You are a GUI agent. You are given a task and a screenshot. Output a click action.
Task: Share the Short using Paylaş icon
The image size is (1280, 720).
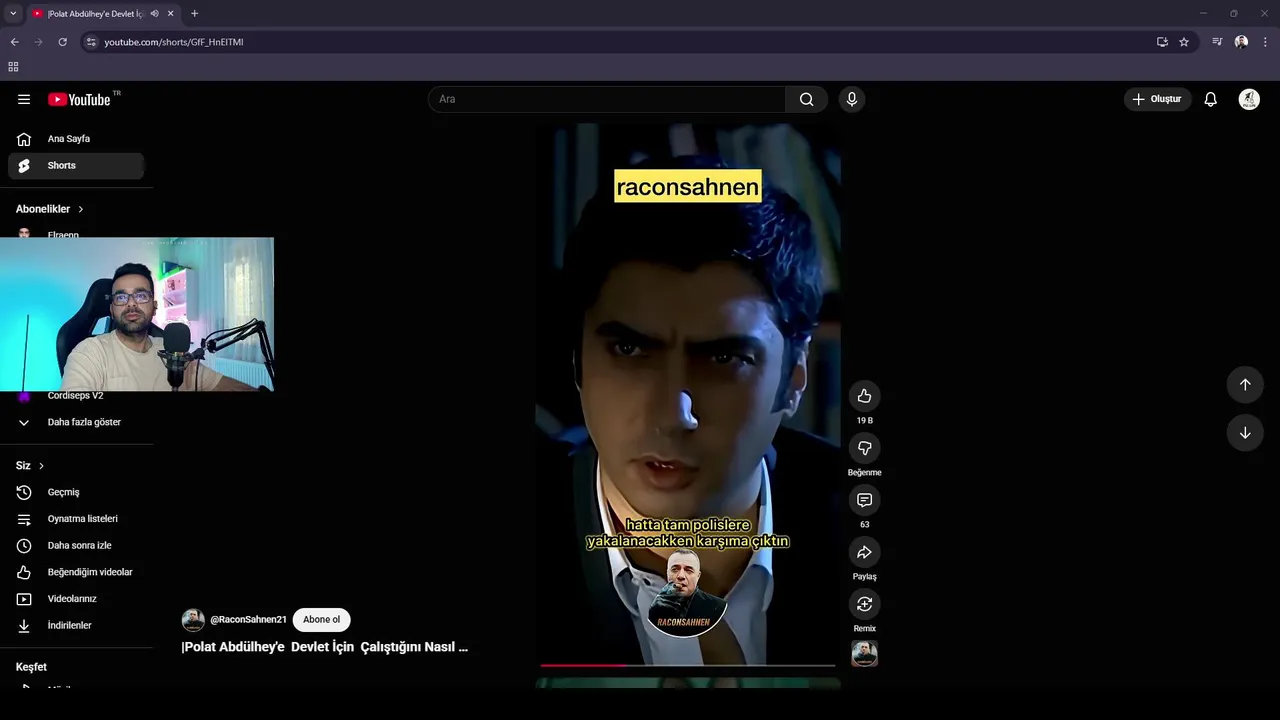(x=864, y=552)
